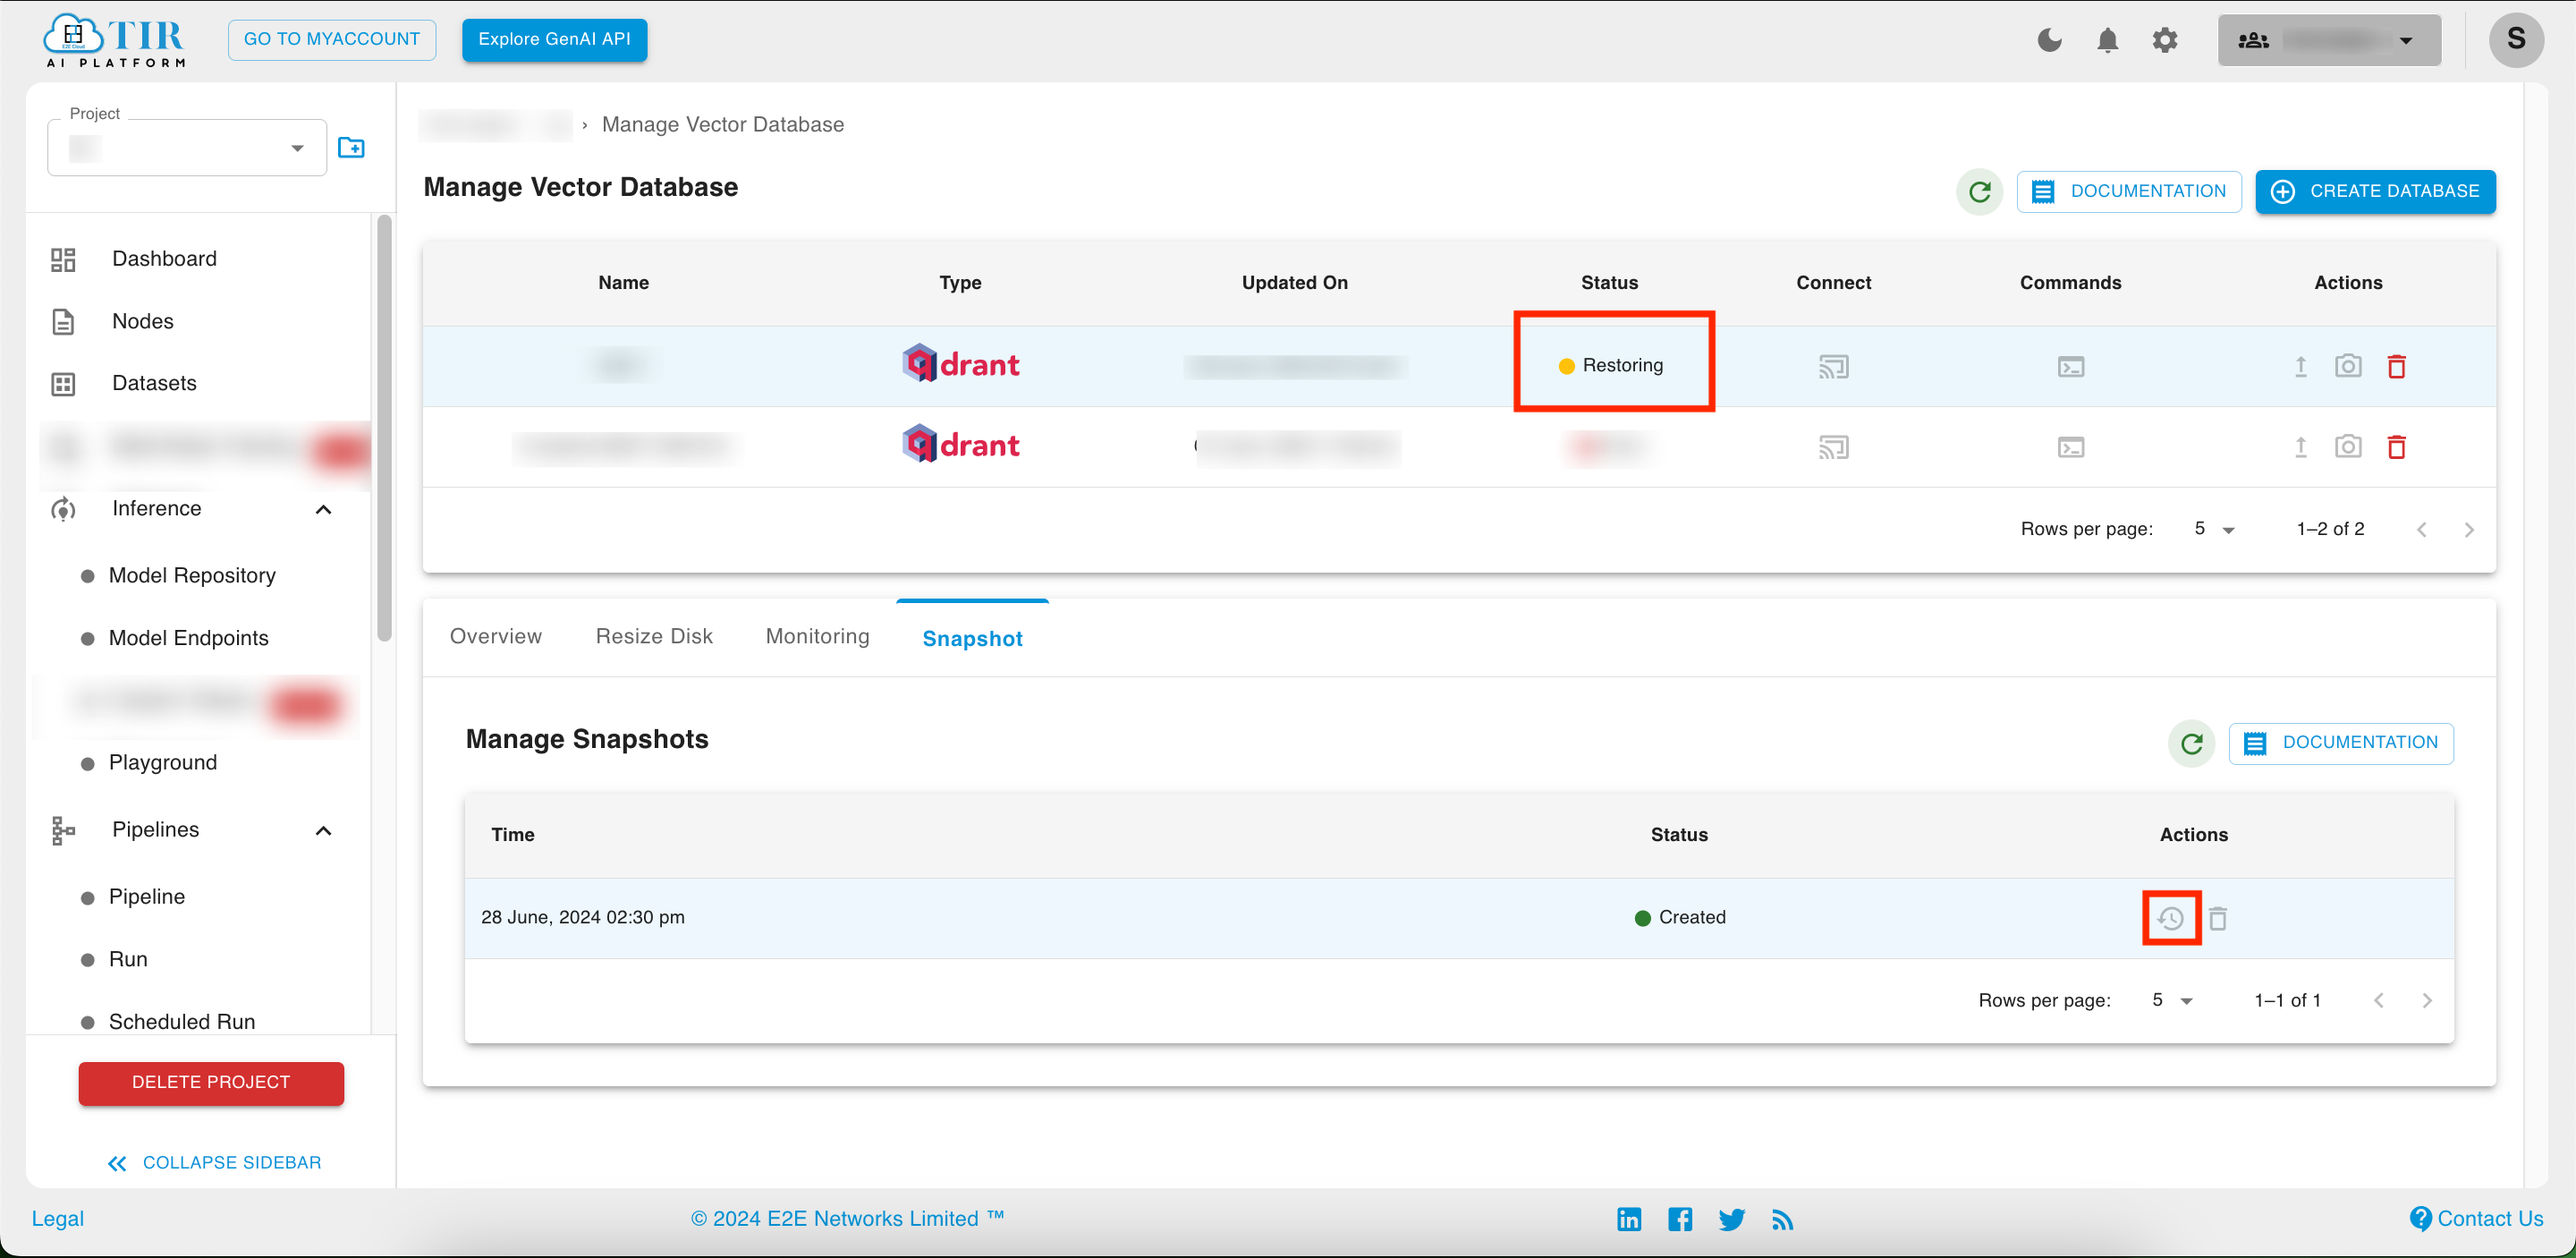Image resolution: width=2576 pixels, height=1258 pixels.
Task: Open Dashboard in sidebar
Action: pos(164,259)
